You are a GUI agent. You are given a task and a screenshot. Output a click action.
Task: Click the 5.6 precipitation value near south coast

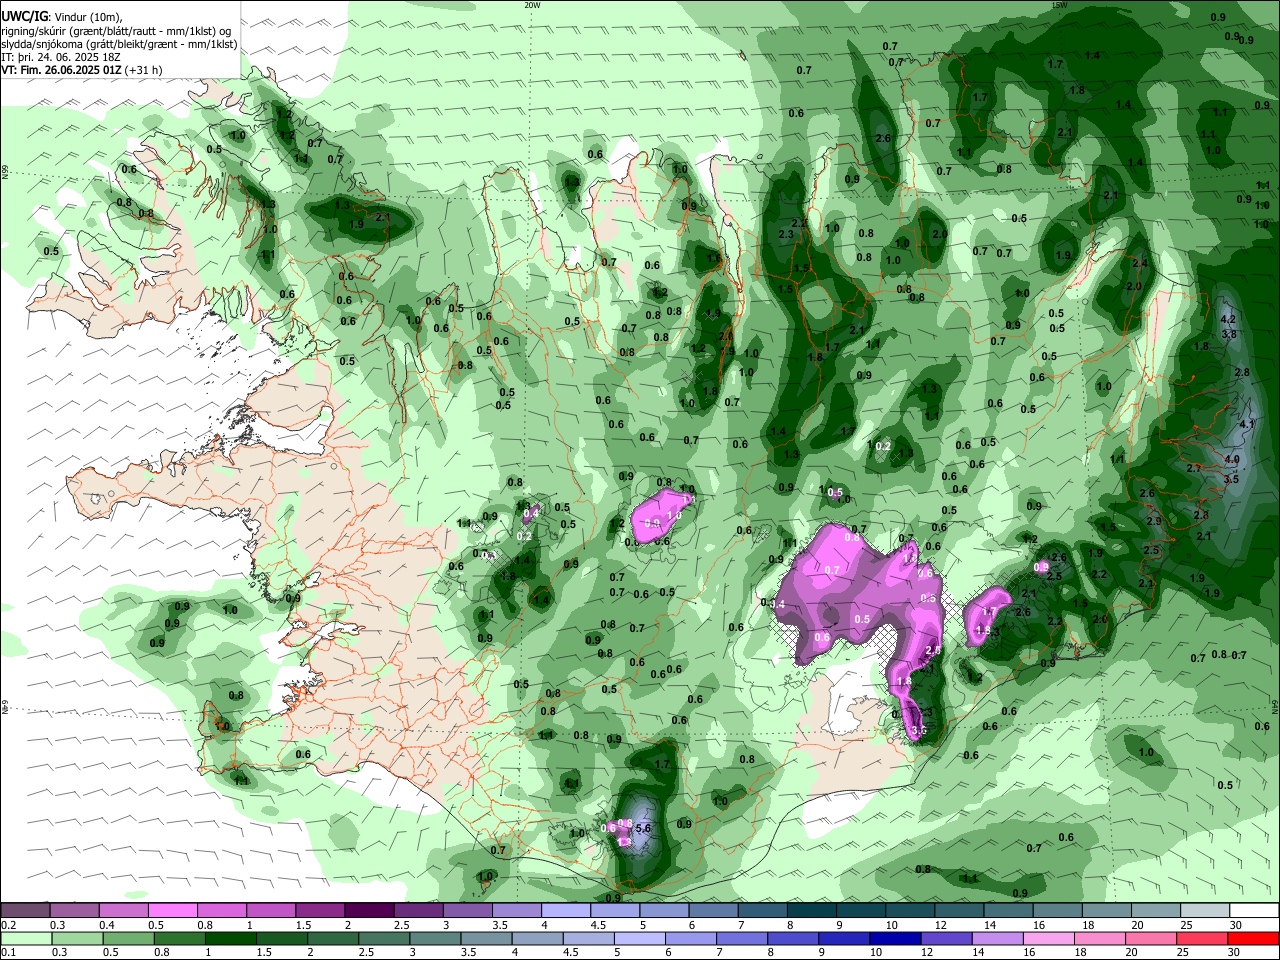click(x=644, y=828)
